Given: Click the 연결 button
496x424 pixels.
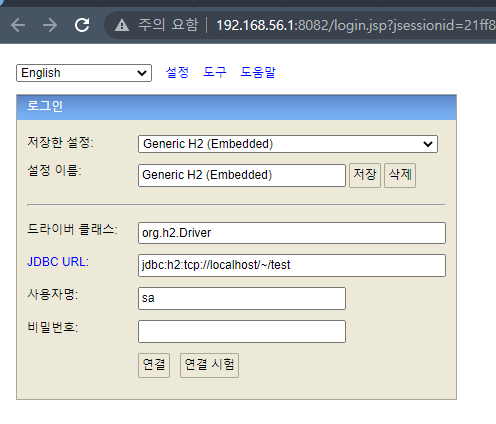Looking at the screenshot, I should tap(154, 365).
